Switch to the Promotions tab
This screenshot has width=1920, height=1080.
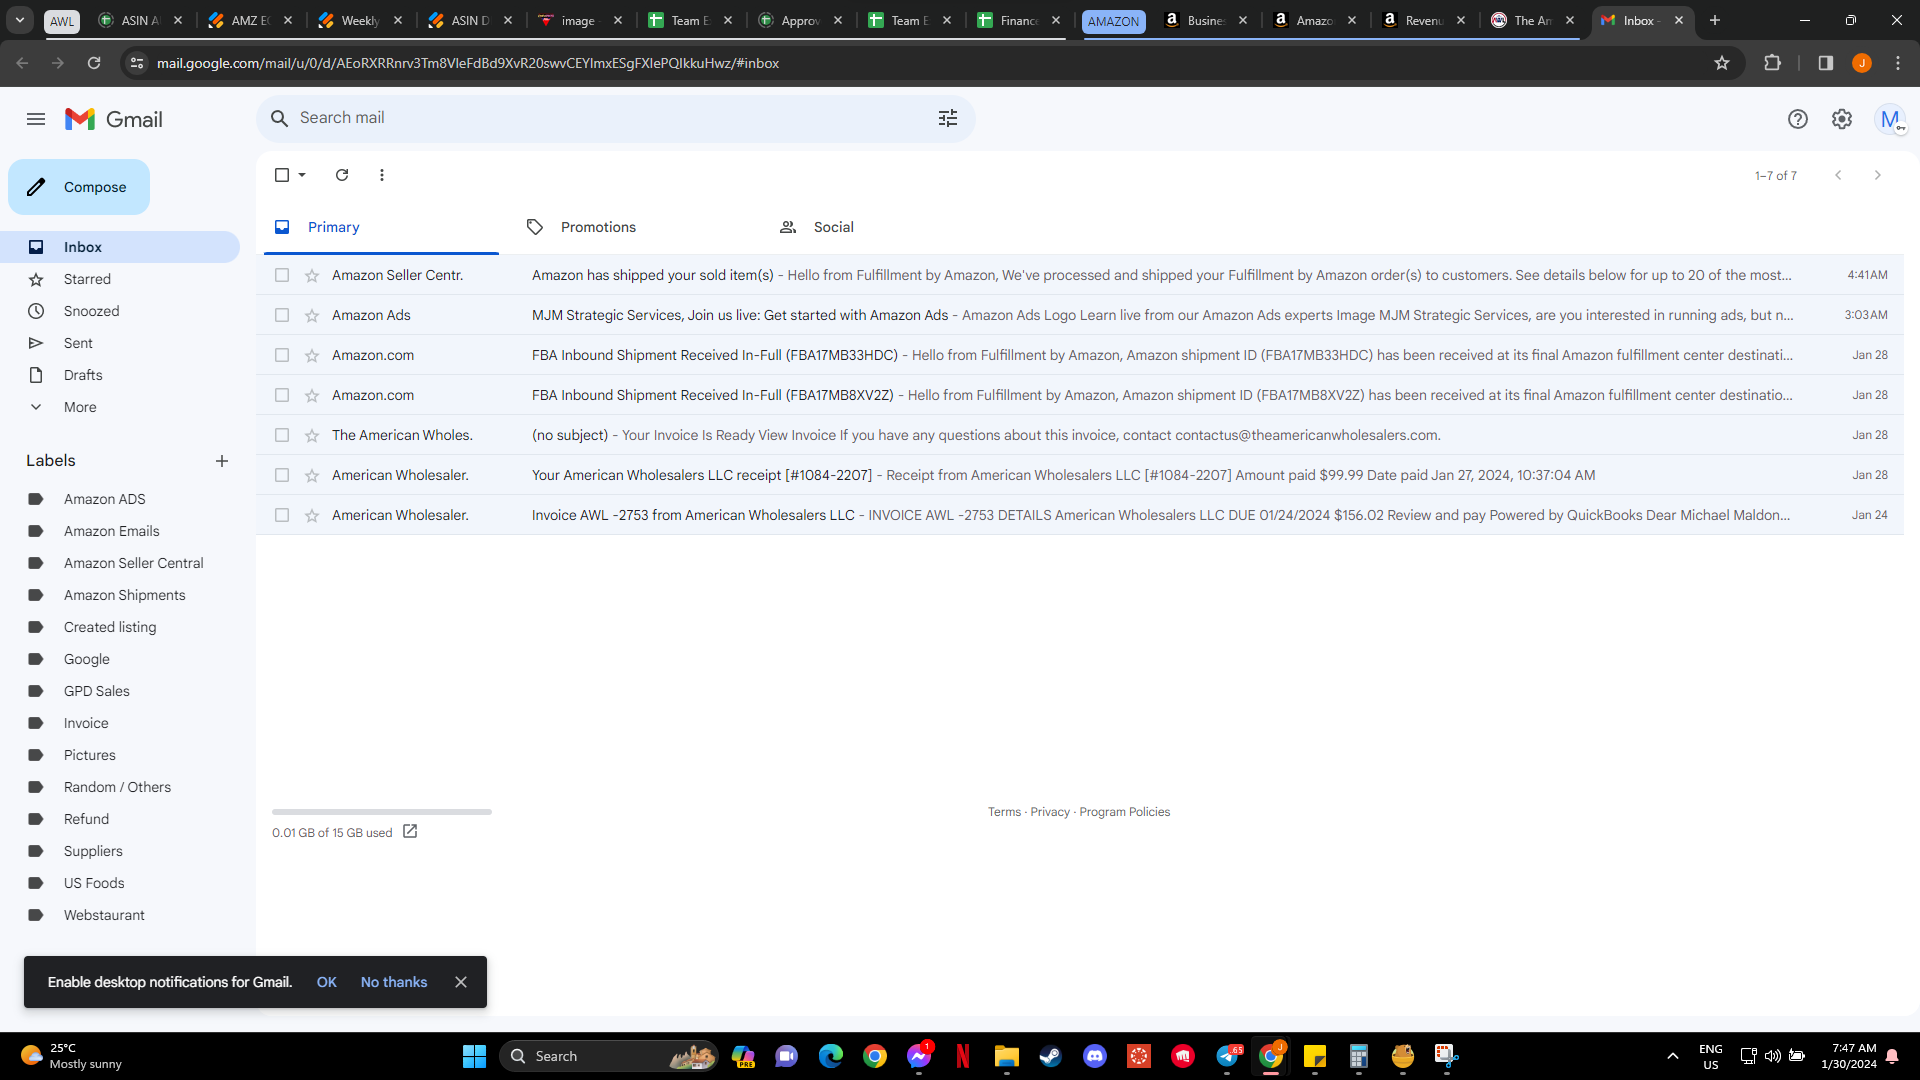(598, 227)
